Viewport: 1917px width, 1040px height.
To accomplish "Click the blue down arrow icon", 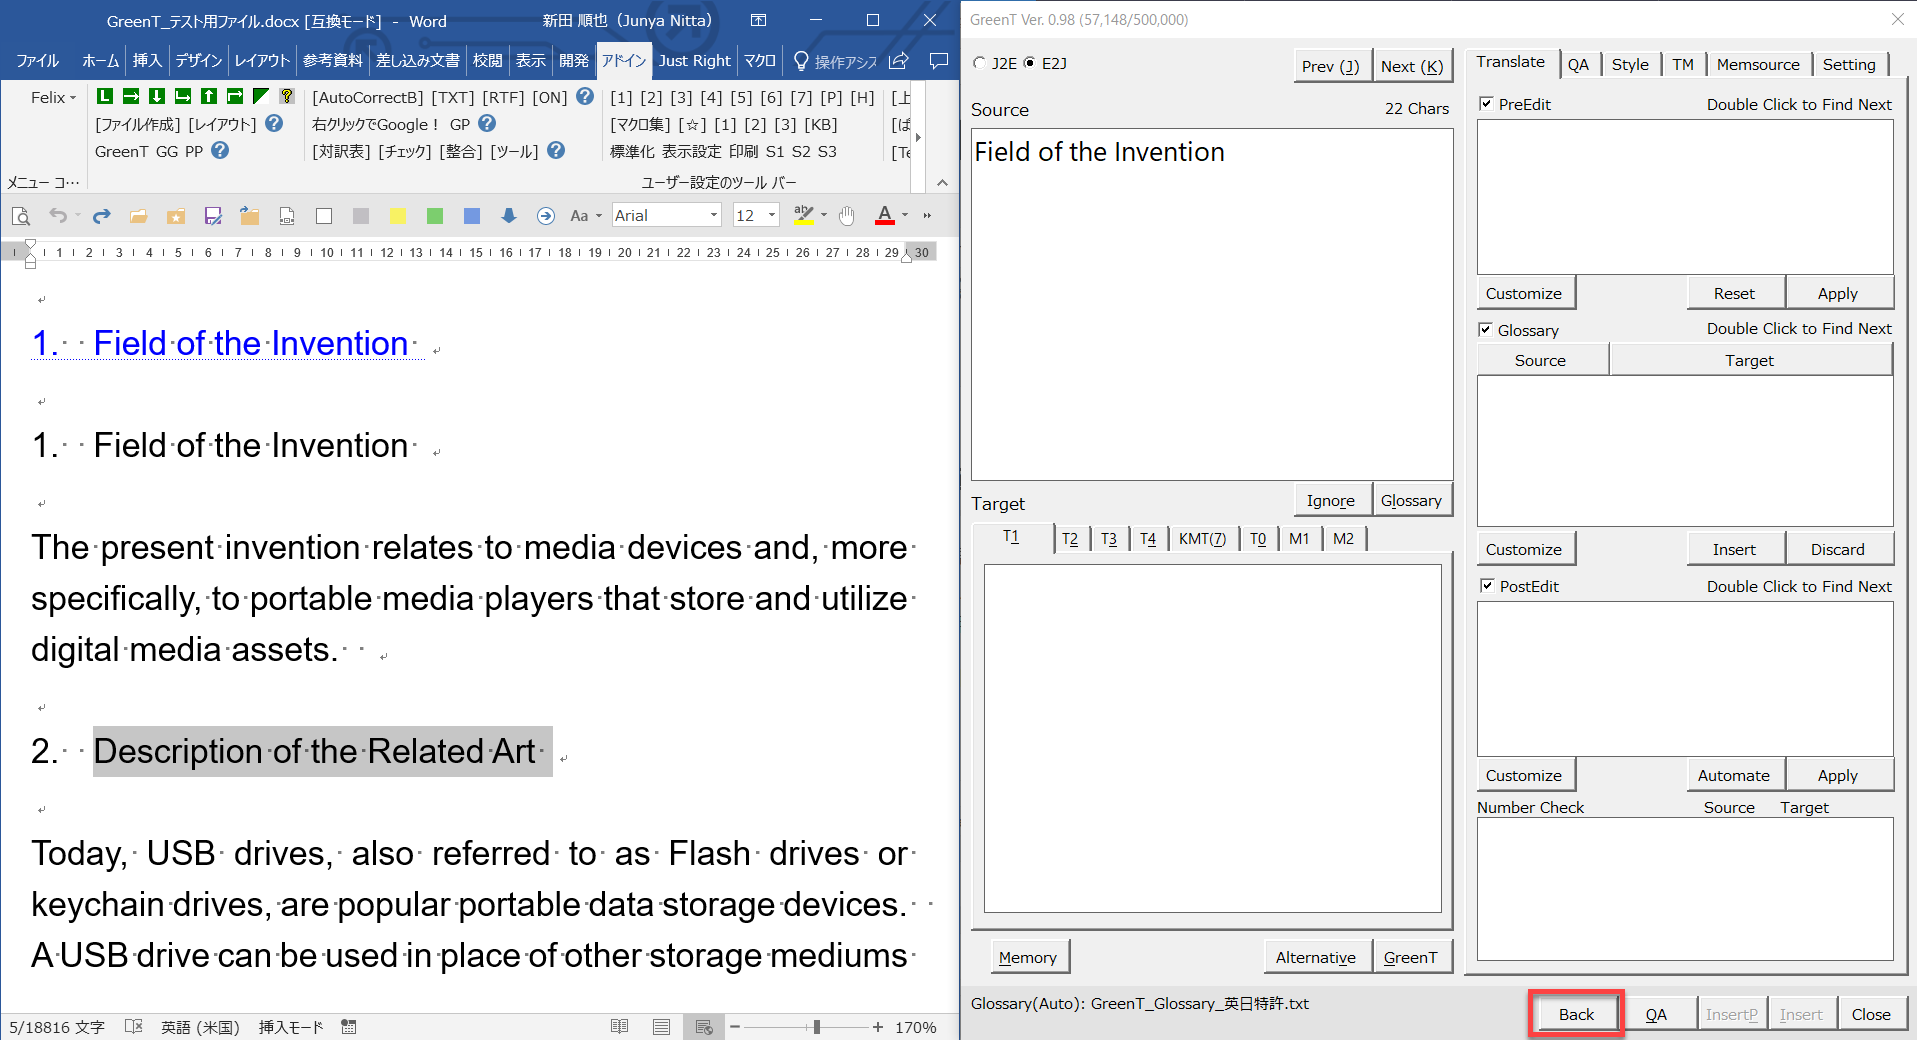I will coord(509,216).
